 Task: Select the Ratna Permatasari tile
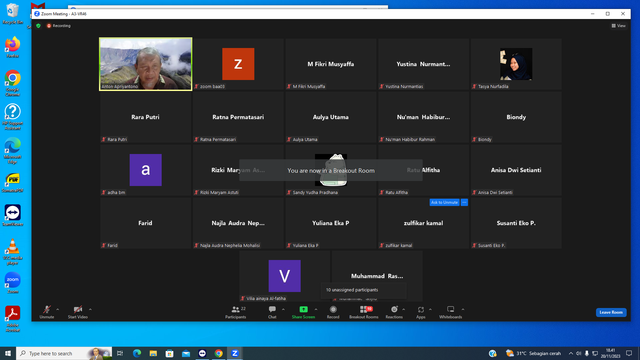click(238, 117)
